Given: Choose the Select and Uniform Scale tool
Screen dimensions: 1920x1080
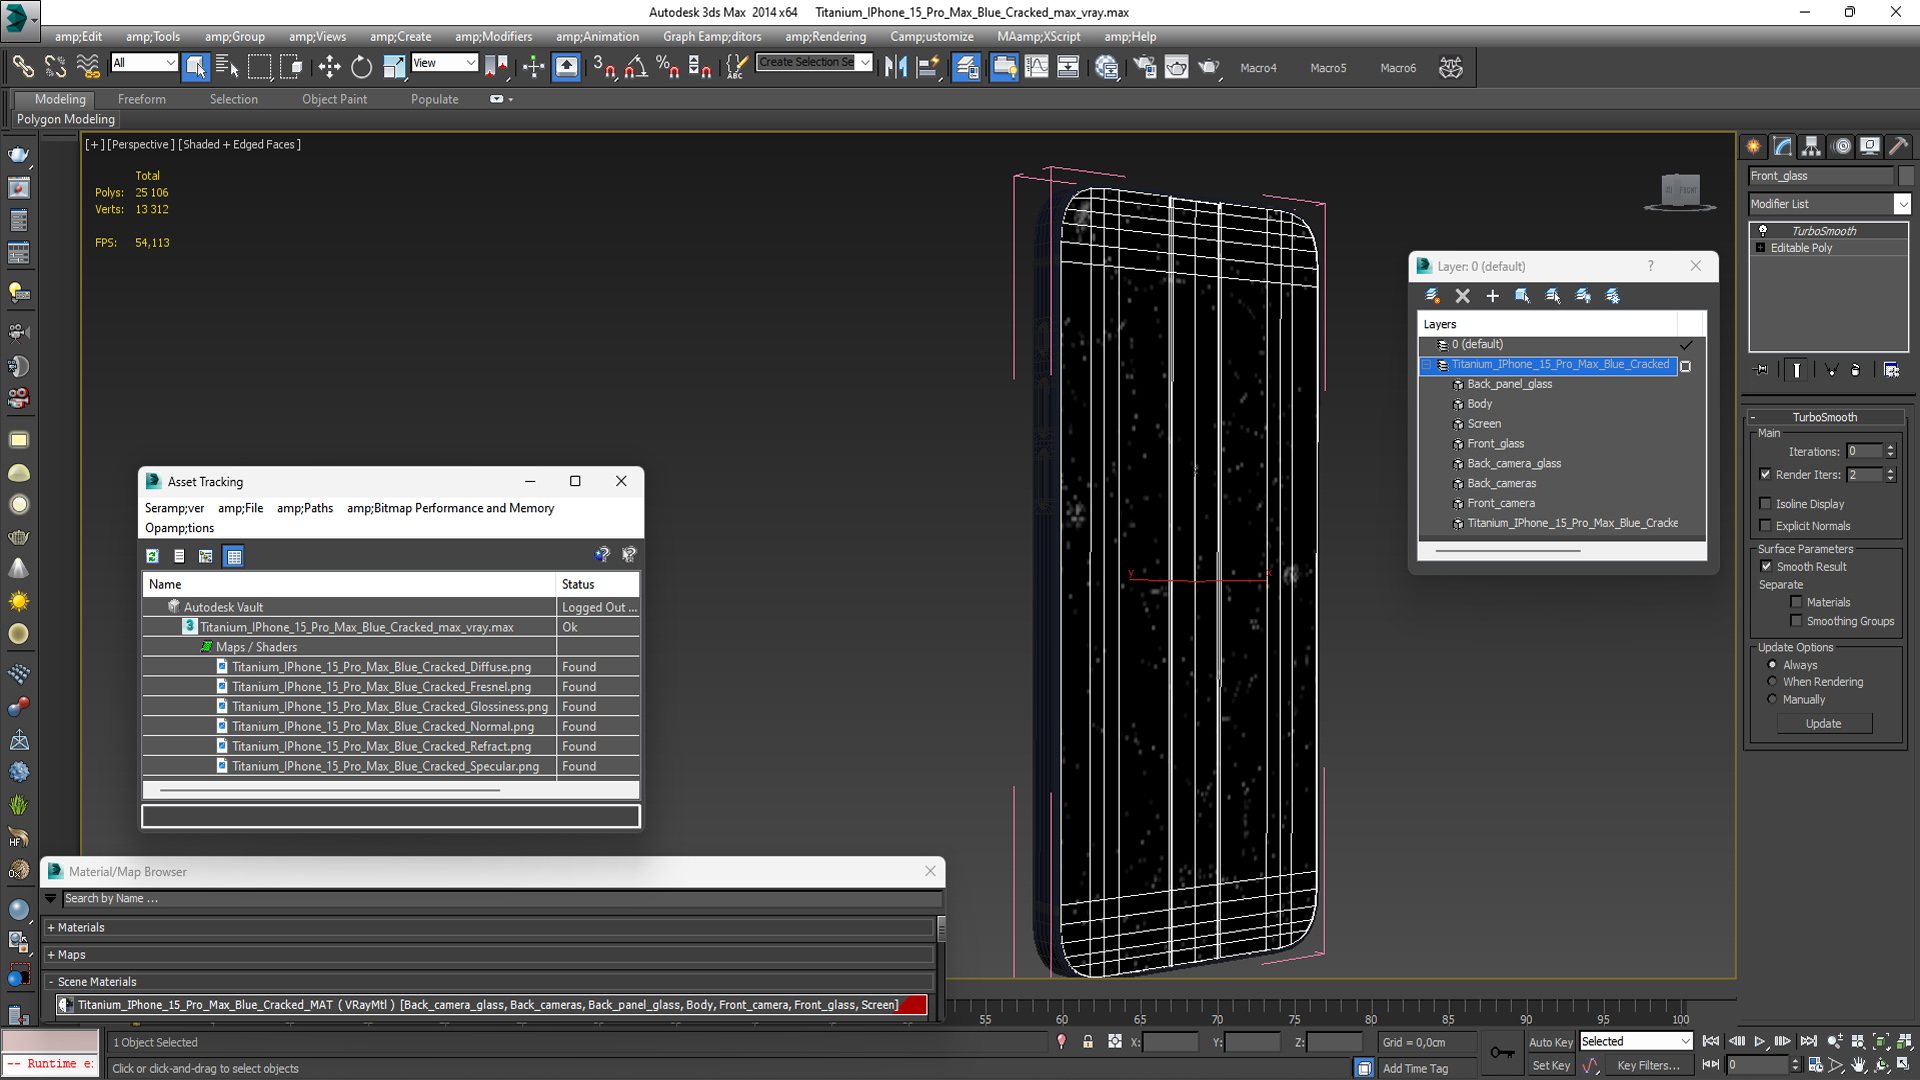Looking at the screenshot, I should pos(394,67).
